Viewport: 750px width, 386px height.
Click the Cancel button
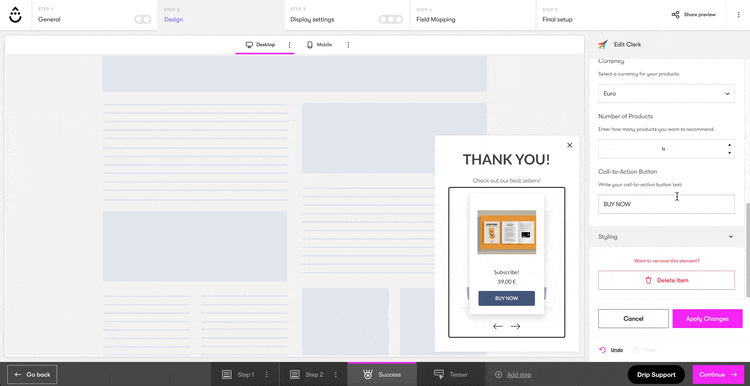(x=633, y=319)
